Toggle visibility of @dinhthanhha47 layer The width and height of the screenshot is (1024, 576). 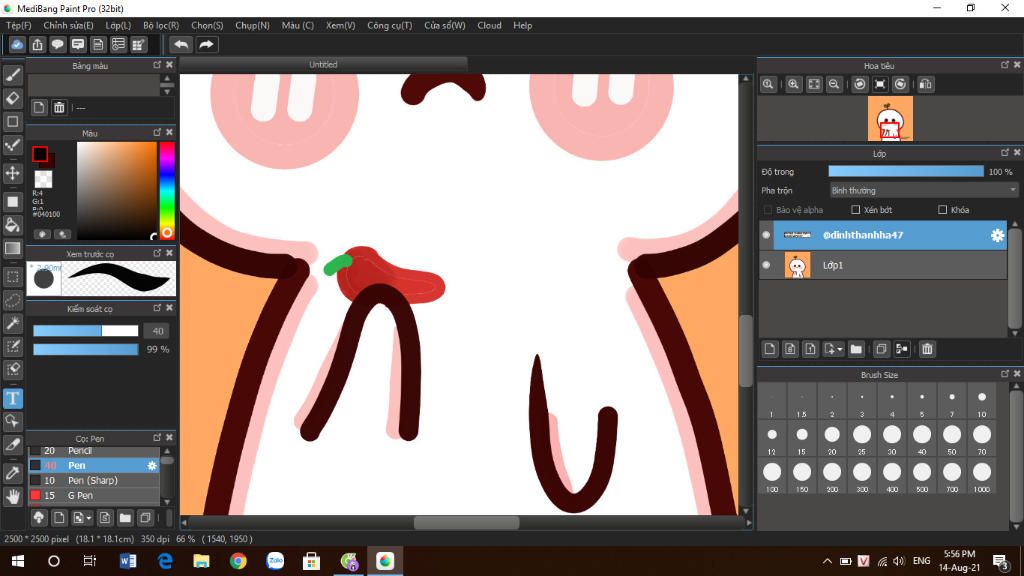(766, 235)
